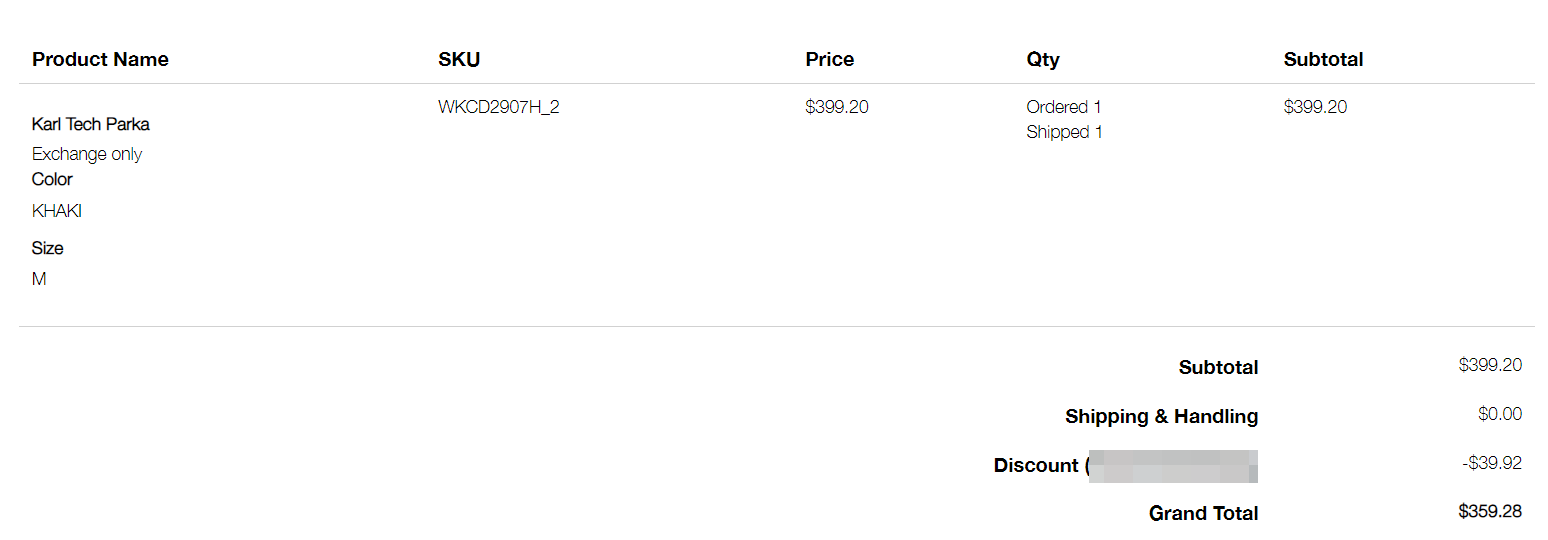Click the discount amount -$39.92
The width and height of the screenshot is (1548, 540).
pyautogui.click(x=1491, y=463)
